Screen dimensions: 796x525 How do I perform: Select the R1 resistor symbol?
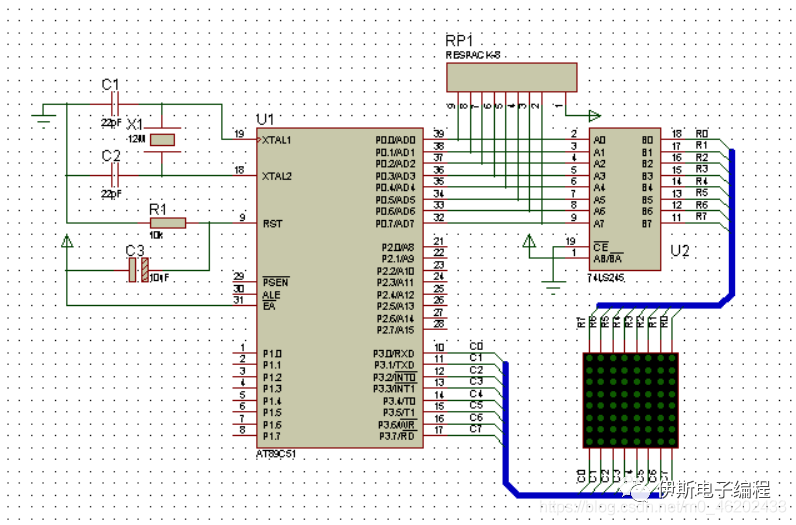click(x=168, y=222)
